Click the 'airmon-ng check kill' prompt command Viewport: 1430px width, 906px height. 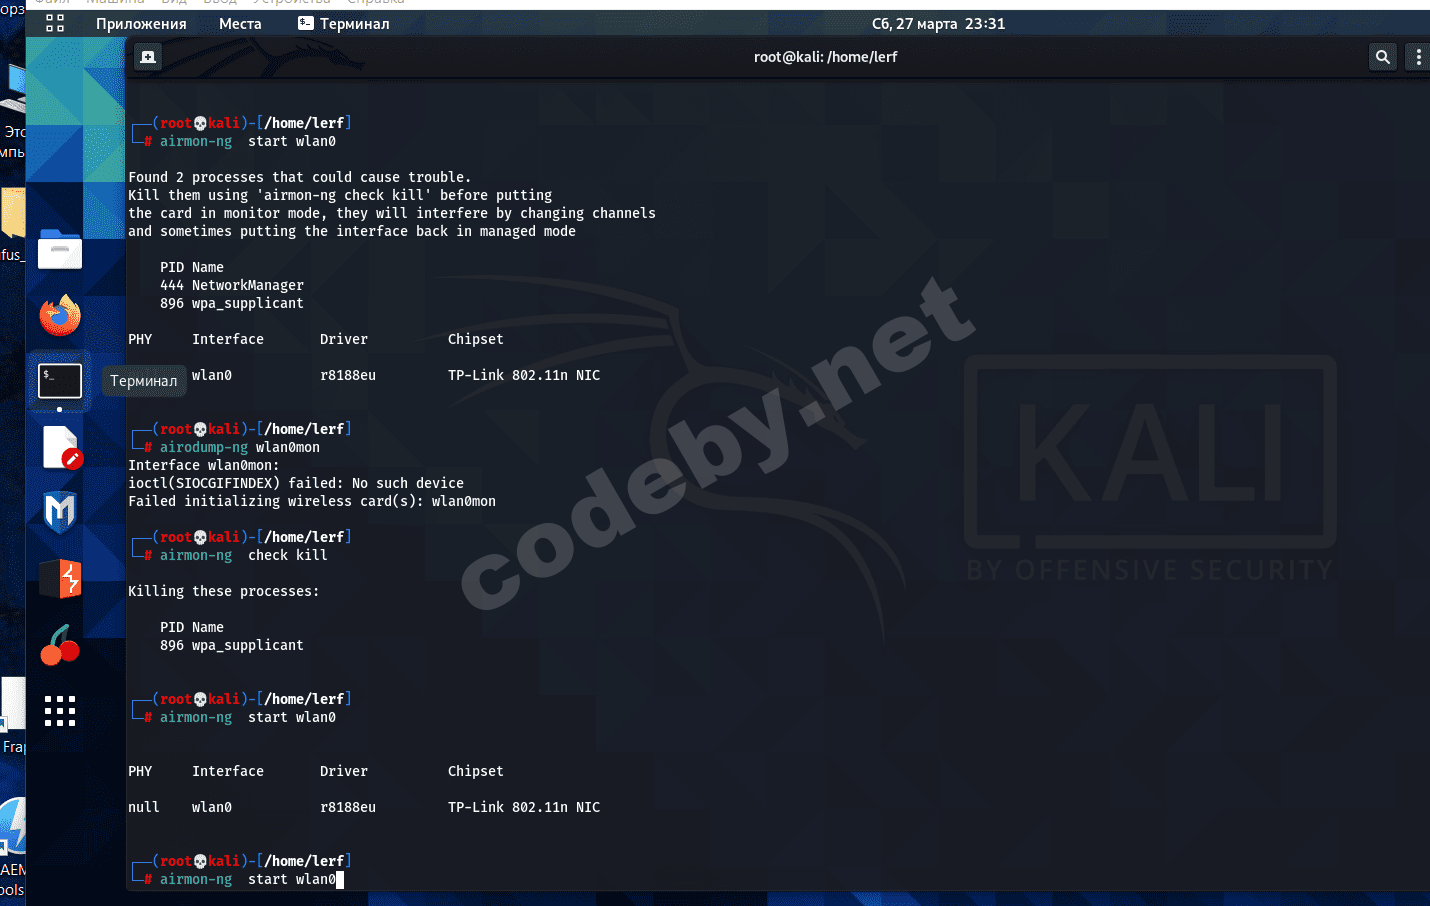244,555
